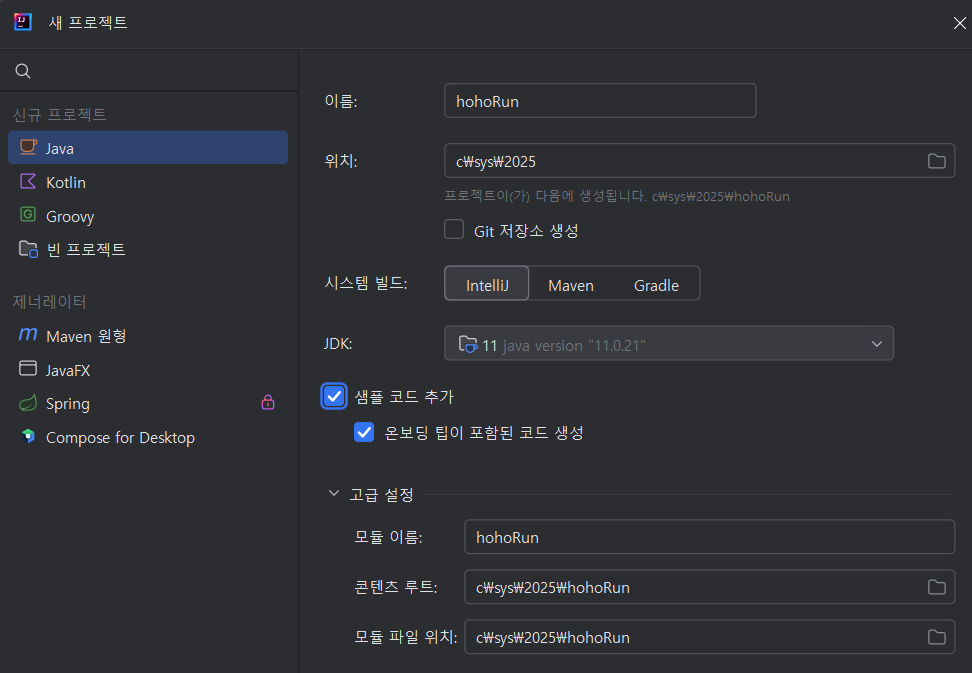Screen dimensions: 972x673
Task: Click the JDK folder icon in dropdown
Action: (x=467, y=344)
